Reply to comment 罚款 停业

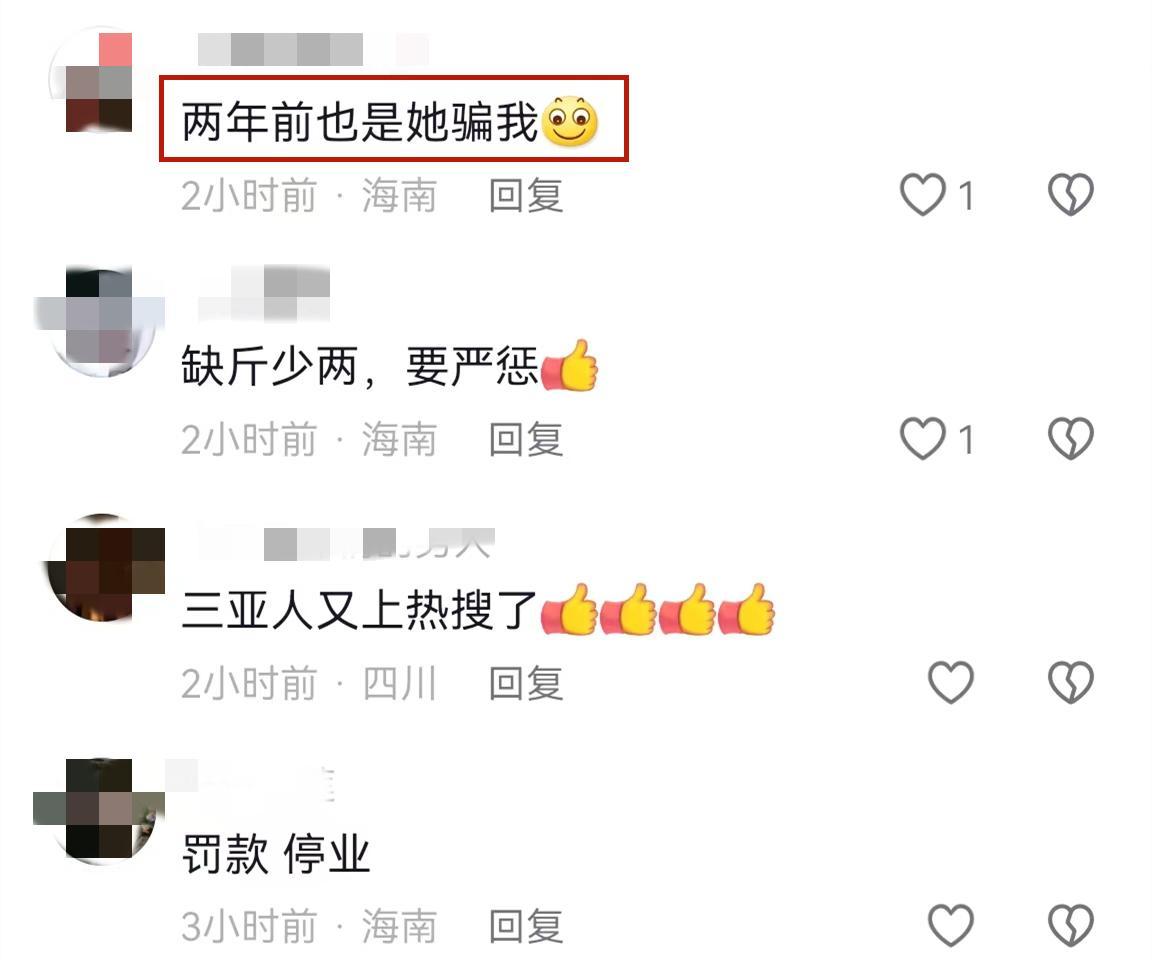[x=526, y=927]
